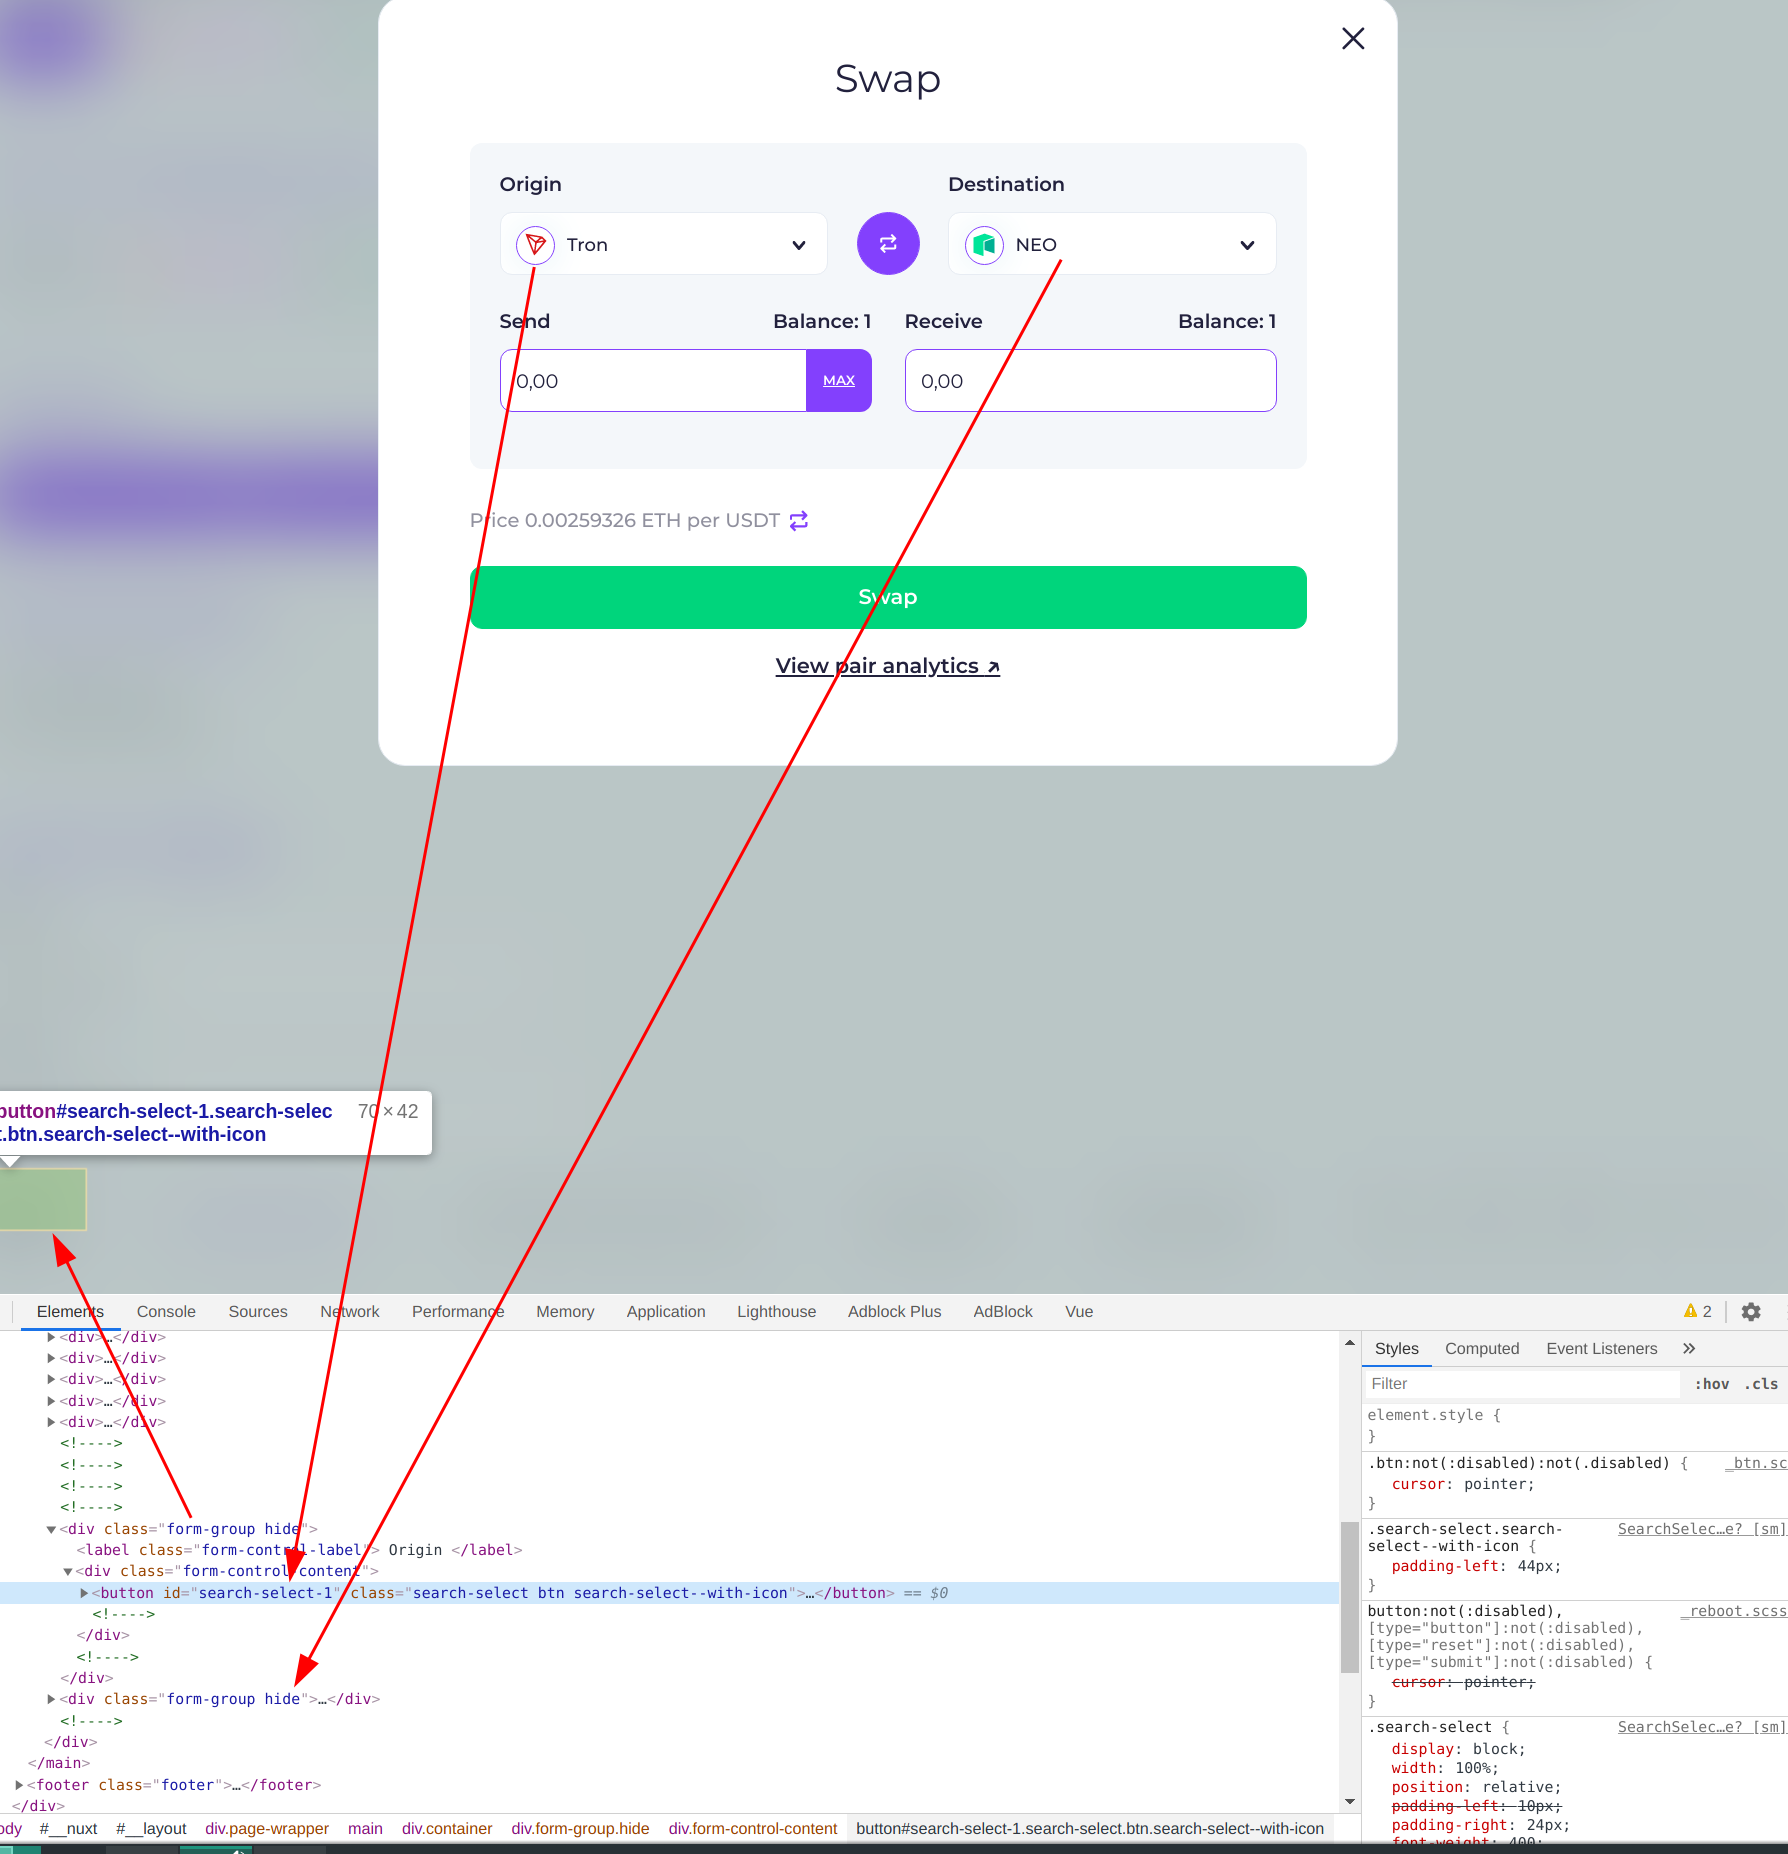
Task: Select the Computed pane tab
Action: click(x=1482, y=1349)
